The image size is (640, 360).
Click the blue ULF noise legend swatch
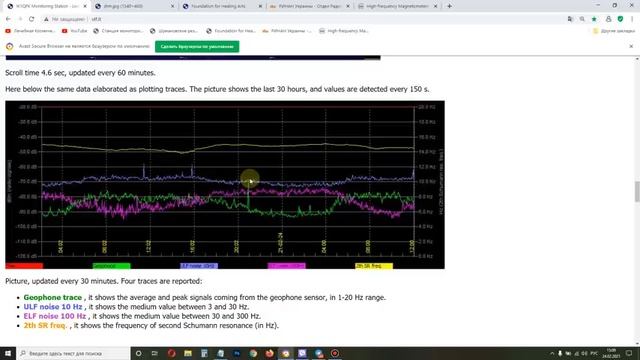(x=199, y=266)
